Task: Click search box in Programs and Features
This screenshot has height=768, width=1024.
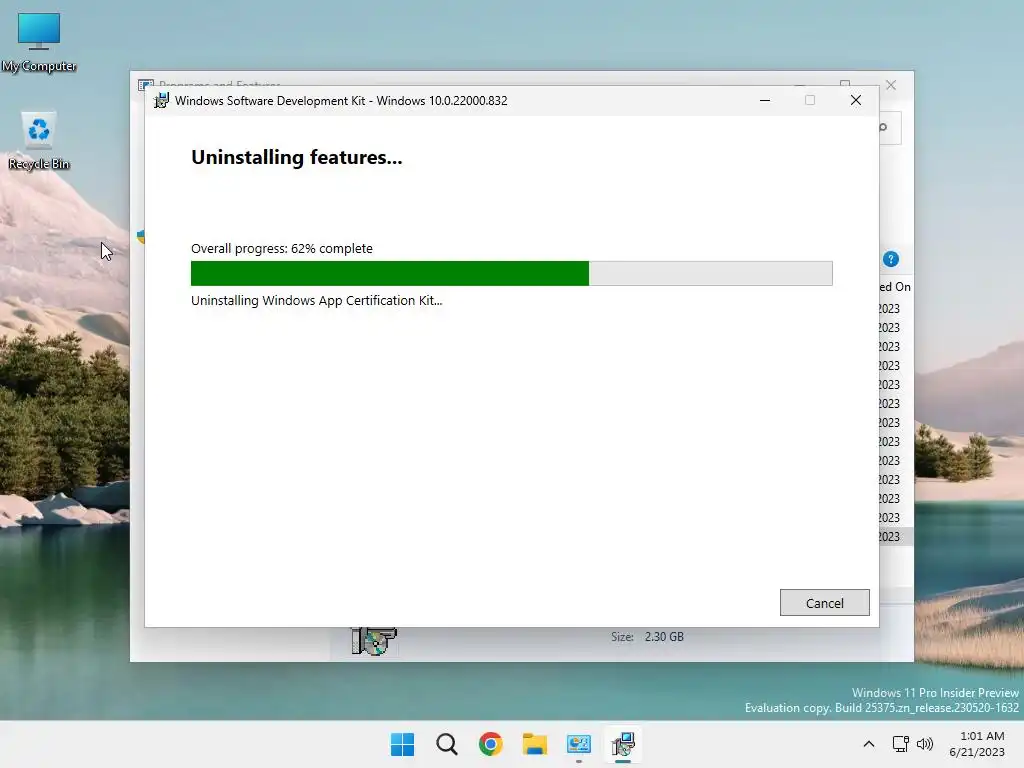Action: point(891,127)
